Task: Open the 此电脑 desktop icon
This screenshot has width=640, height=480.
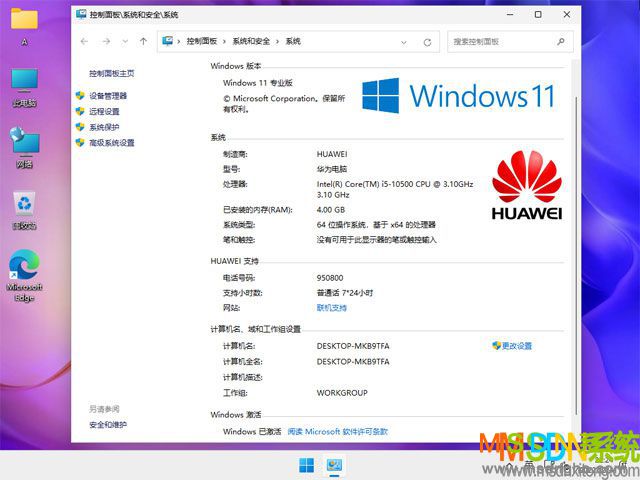Action: click(24, 88)
